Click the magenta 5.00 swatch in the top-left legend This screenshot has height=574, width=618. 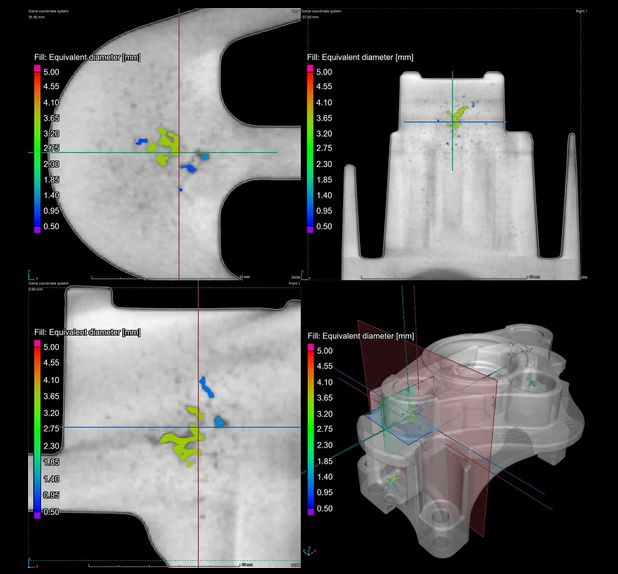39,72
